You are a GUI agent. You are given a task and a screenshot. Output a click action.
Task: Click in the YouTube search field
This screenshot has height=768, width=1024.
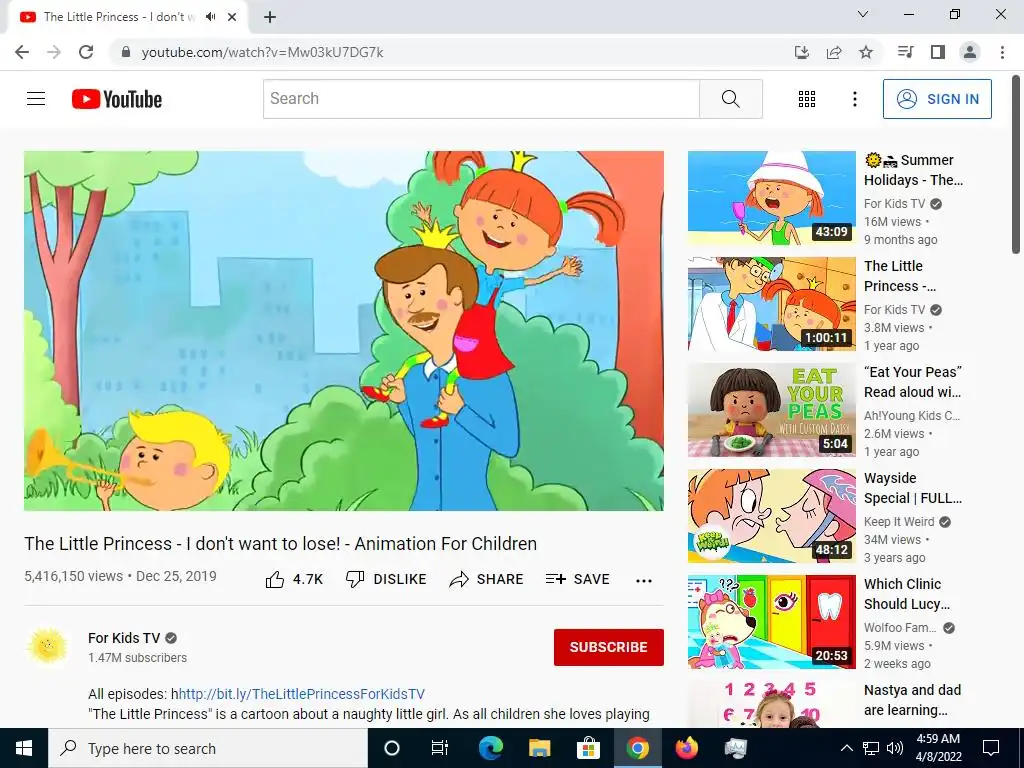coord(481,99)
